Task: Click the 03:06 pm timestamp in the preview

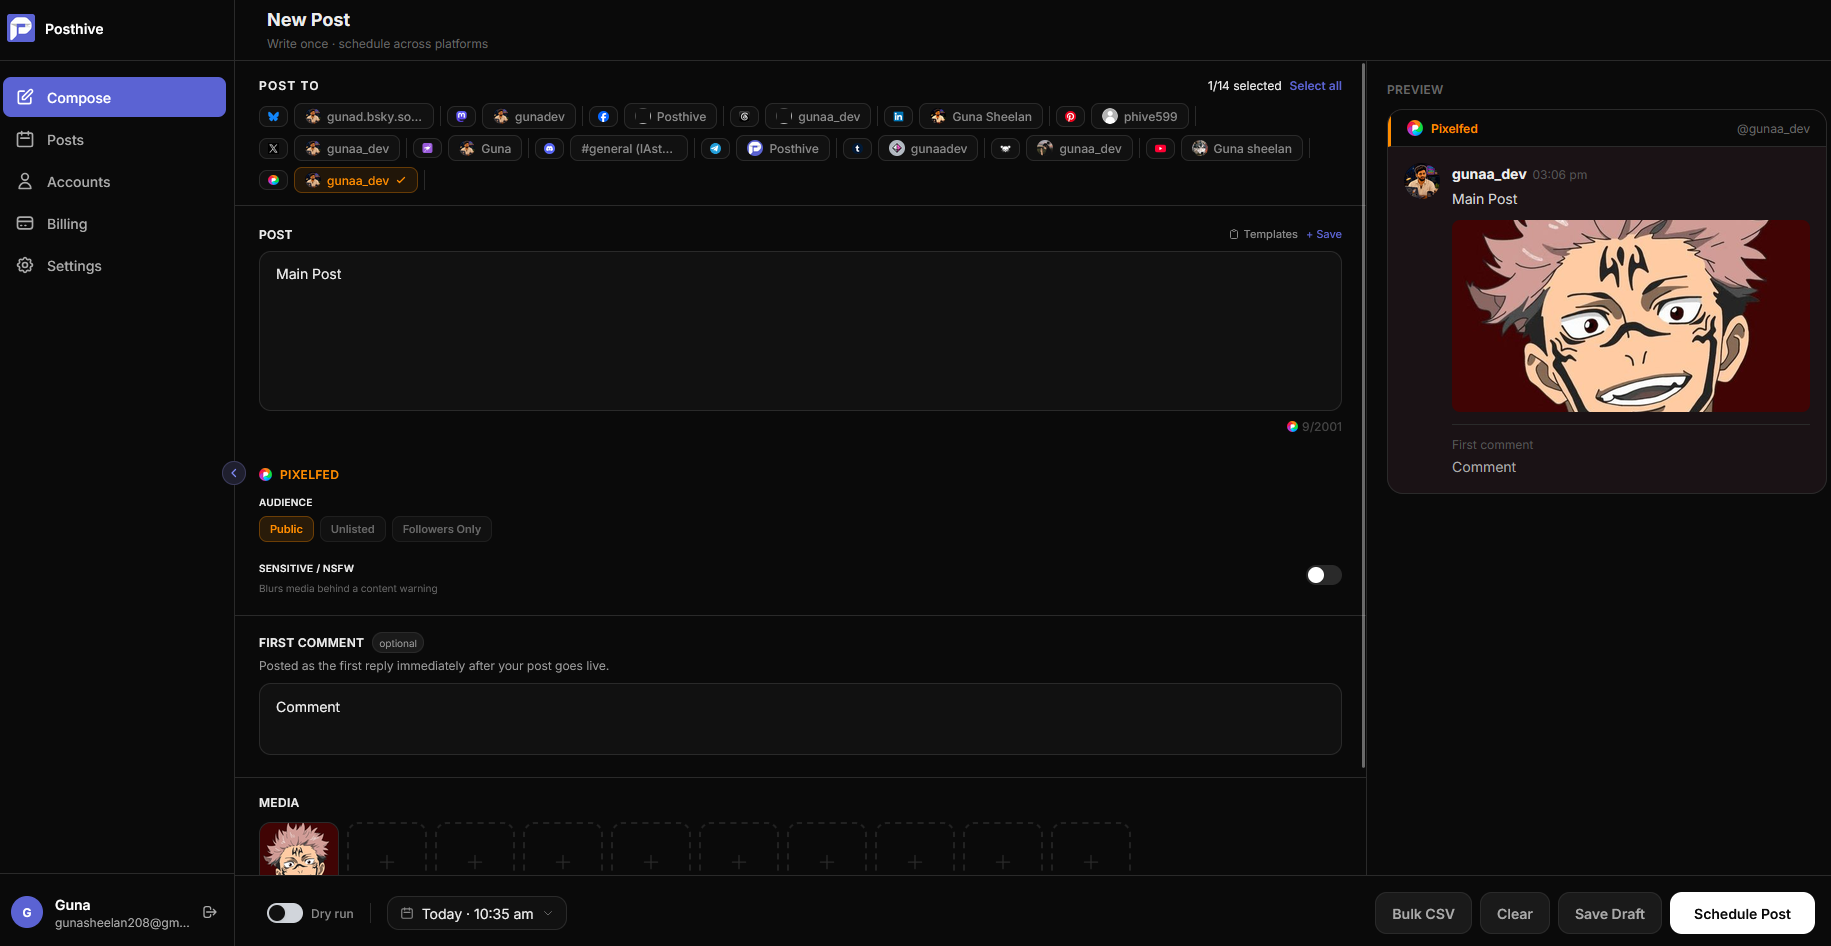Action: click(1560, 175)
